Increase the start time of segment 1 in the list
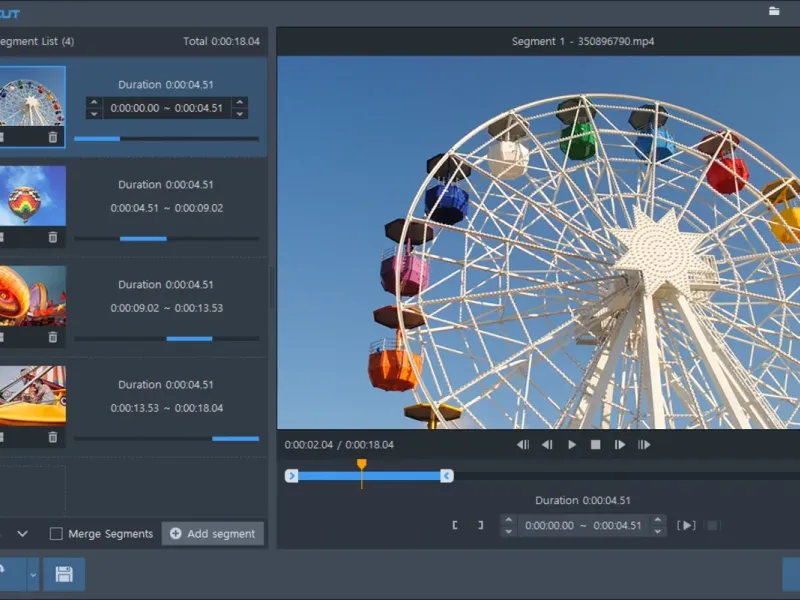 point(93,102)
